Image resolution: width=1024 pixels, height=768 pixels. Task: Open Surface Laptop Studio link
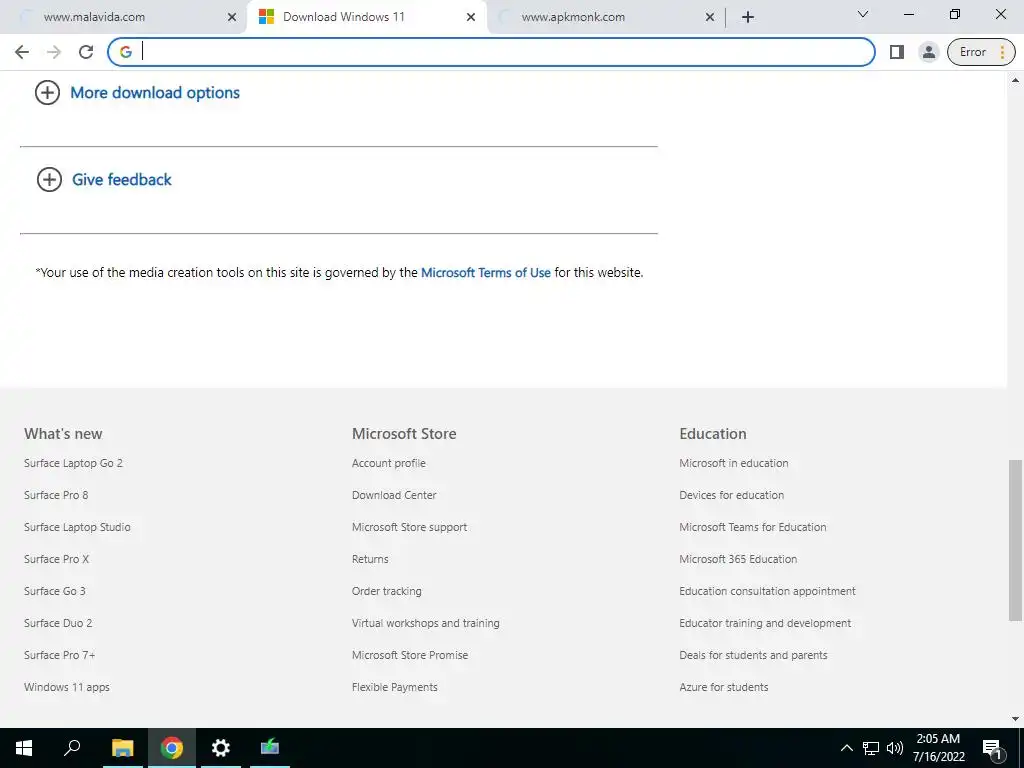pos(77,527)
